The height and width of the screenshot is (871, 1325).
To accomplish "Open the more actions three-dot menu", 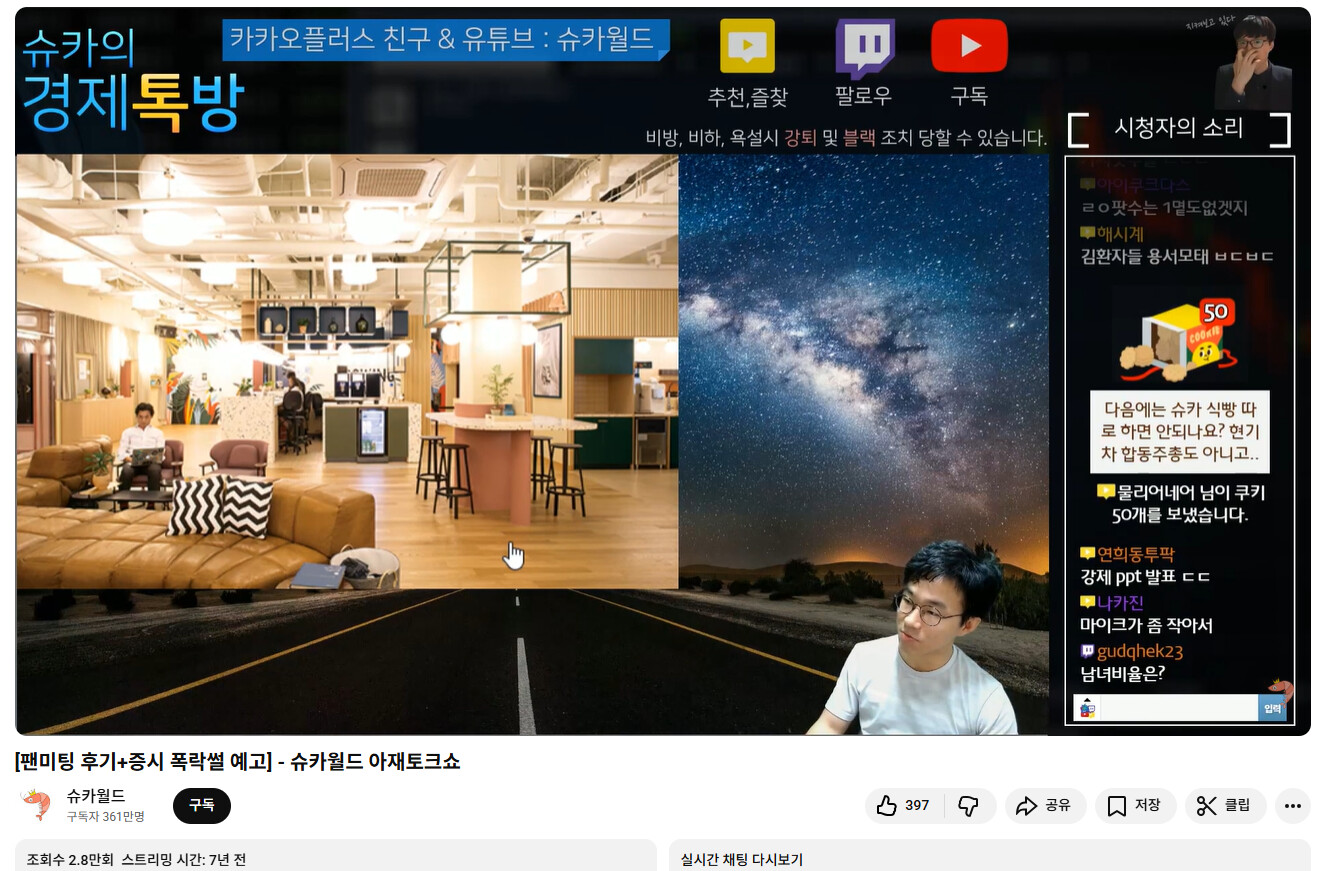I will point(1293,805).
